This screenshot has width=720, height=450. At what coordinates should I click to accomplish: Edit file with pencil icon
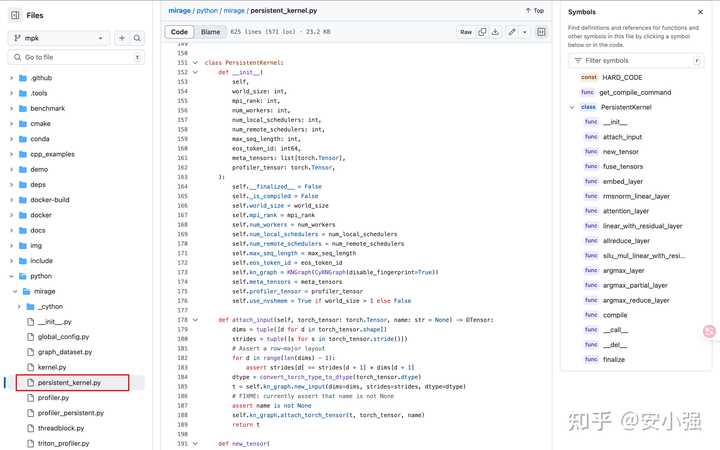tap(511, 32)
